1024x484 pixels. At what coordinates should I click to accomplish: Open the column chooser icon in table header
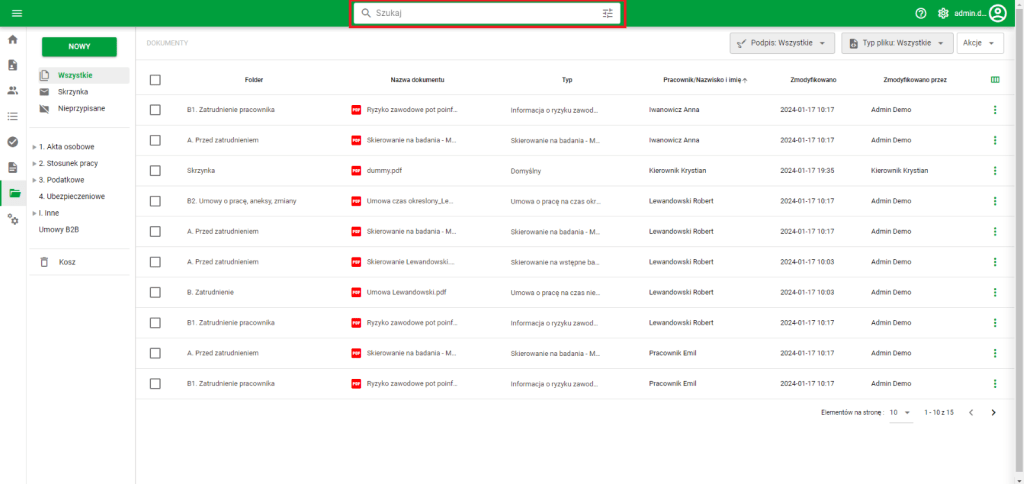[994, 79]
